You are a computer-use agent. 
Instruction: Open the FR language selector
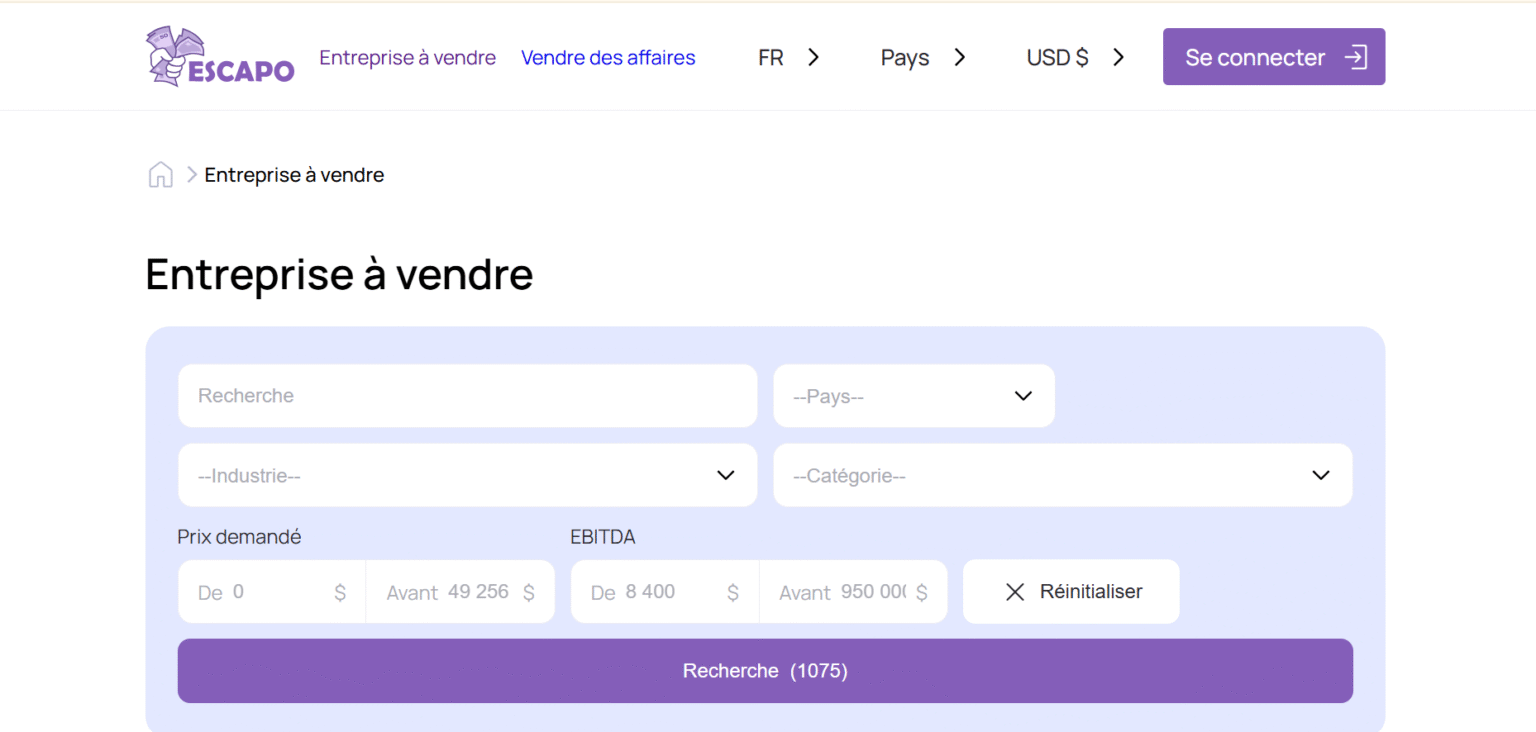771,58
